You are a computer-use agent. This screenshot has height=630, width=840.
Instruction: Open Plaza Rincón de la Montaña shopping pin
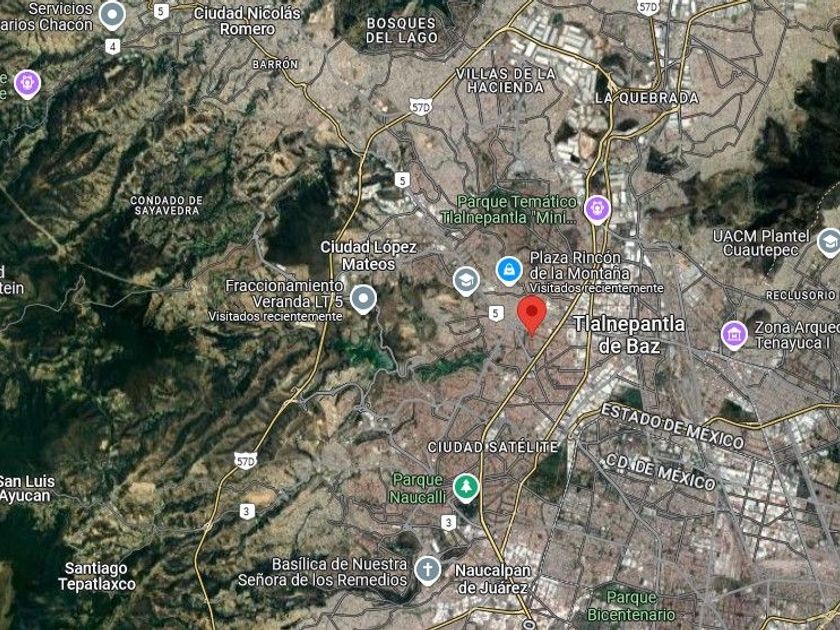pyautogui.click(x=509, y=271)
